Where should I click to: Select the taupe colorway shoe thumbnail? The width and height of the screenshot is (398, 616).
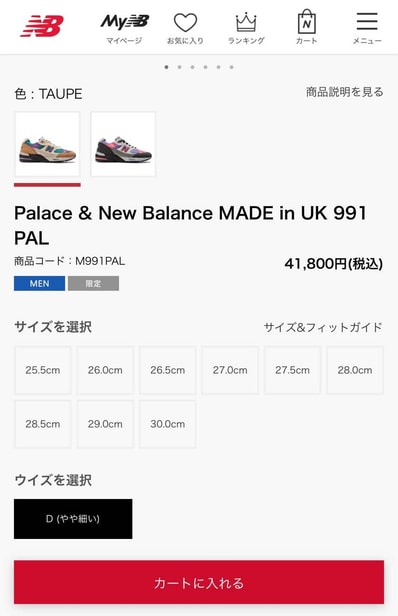(47, 144)
